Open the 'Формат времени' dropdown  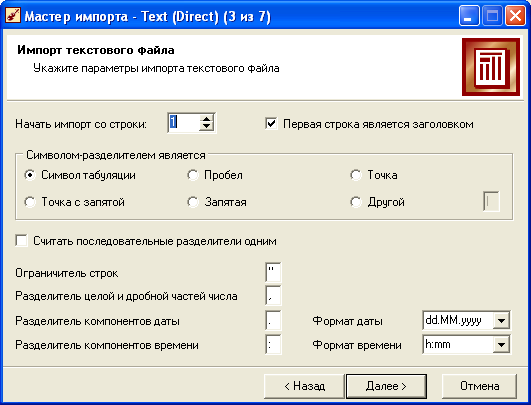point(501,345)
